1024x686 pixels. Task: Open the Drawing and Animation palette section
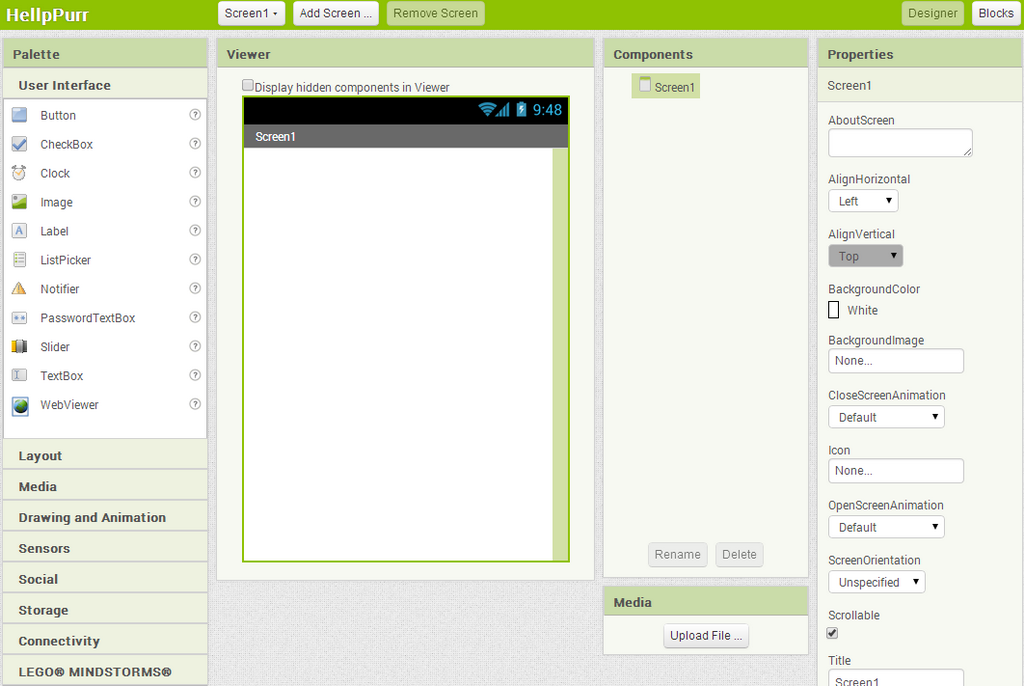click(105, 517)
